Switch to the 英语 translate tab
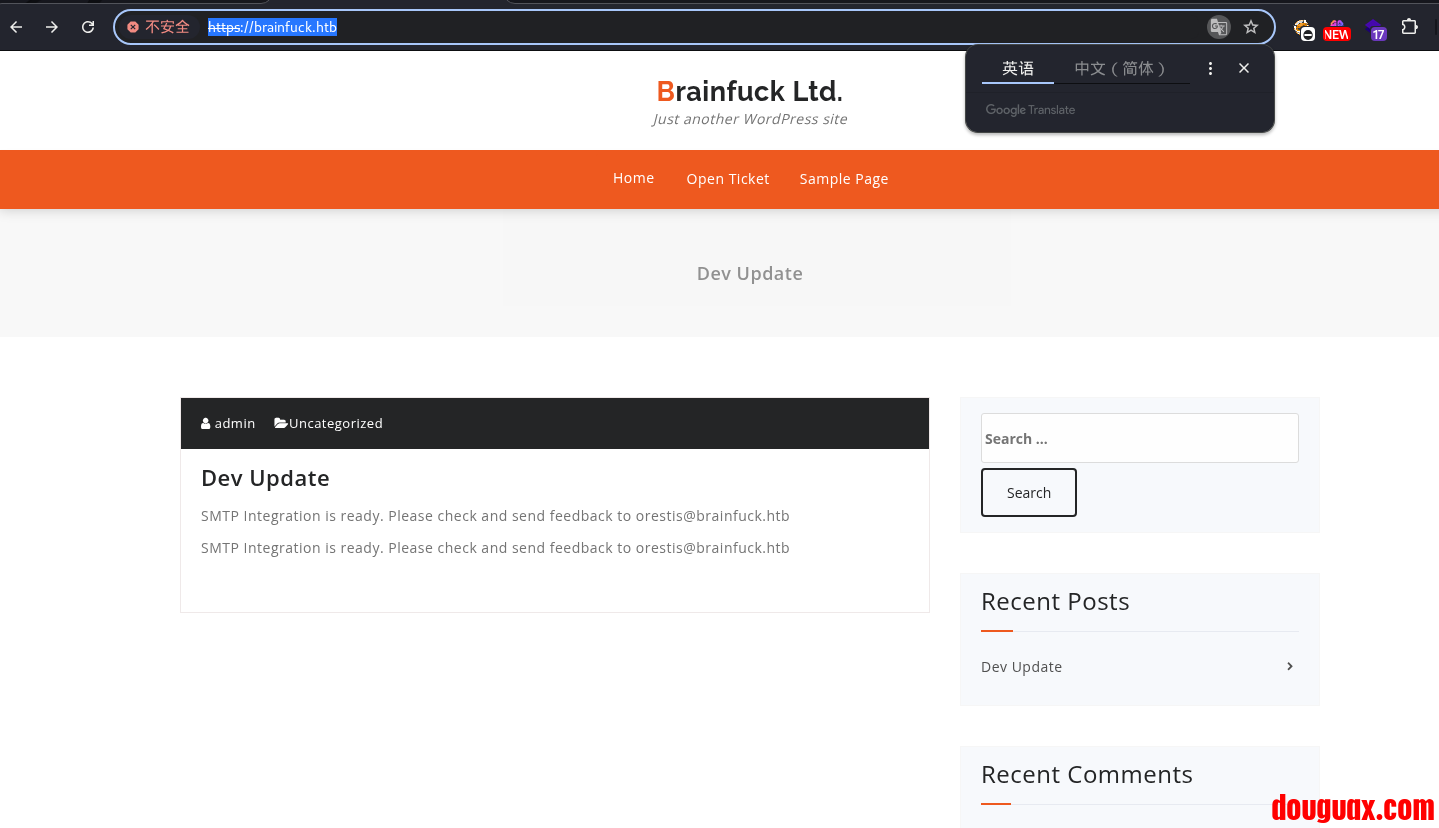This screenshot has width=1439, height=828. [1018, 68]
